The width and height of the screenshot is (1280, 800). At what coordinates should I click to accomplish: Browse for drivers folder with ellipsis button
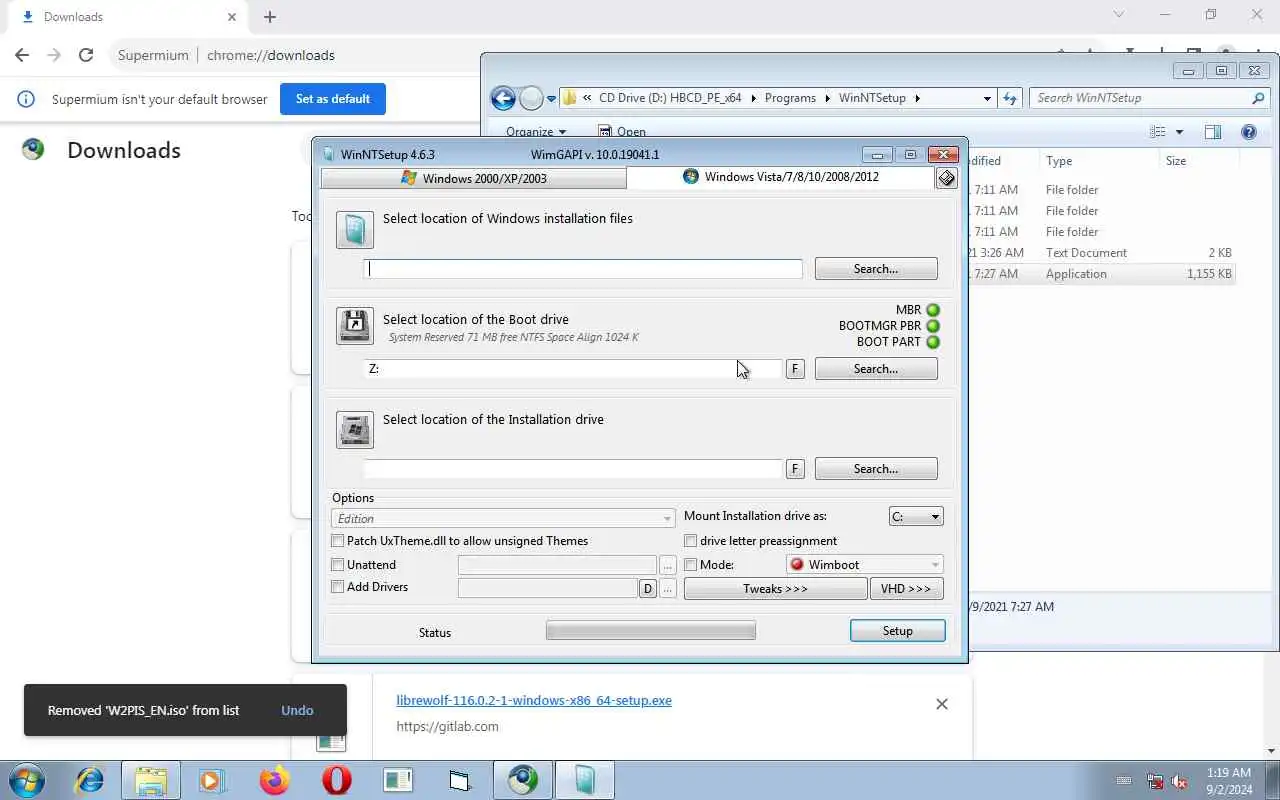coord(668,589)
